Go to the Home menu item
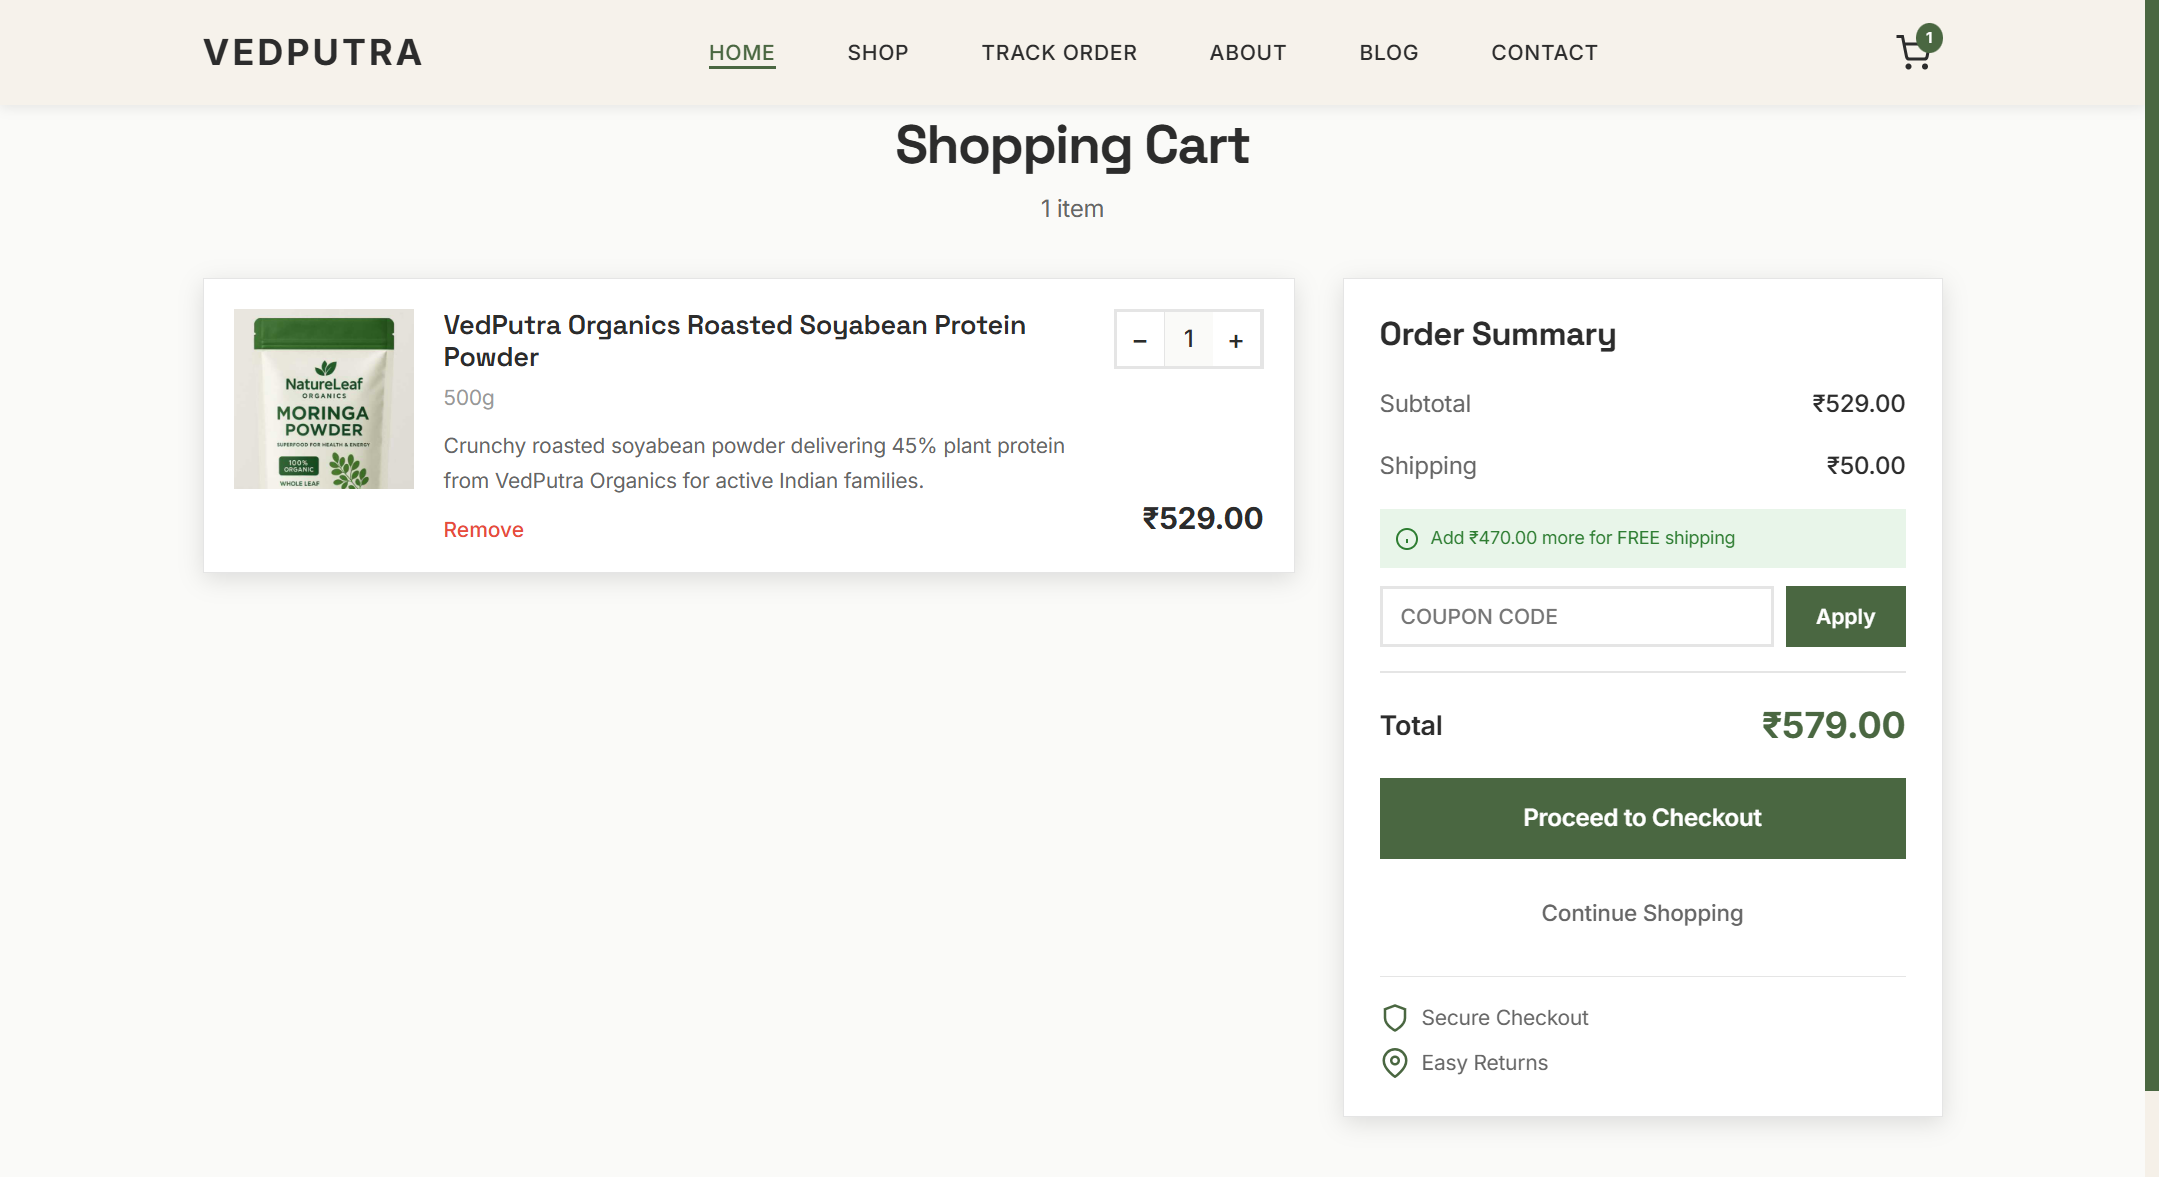2159x1177 pixels. (741, 53)
